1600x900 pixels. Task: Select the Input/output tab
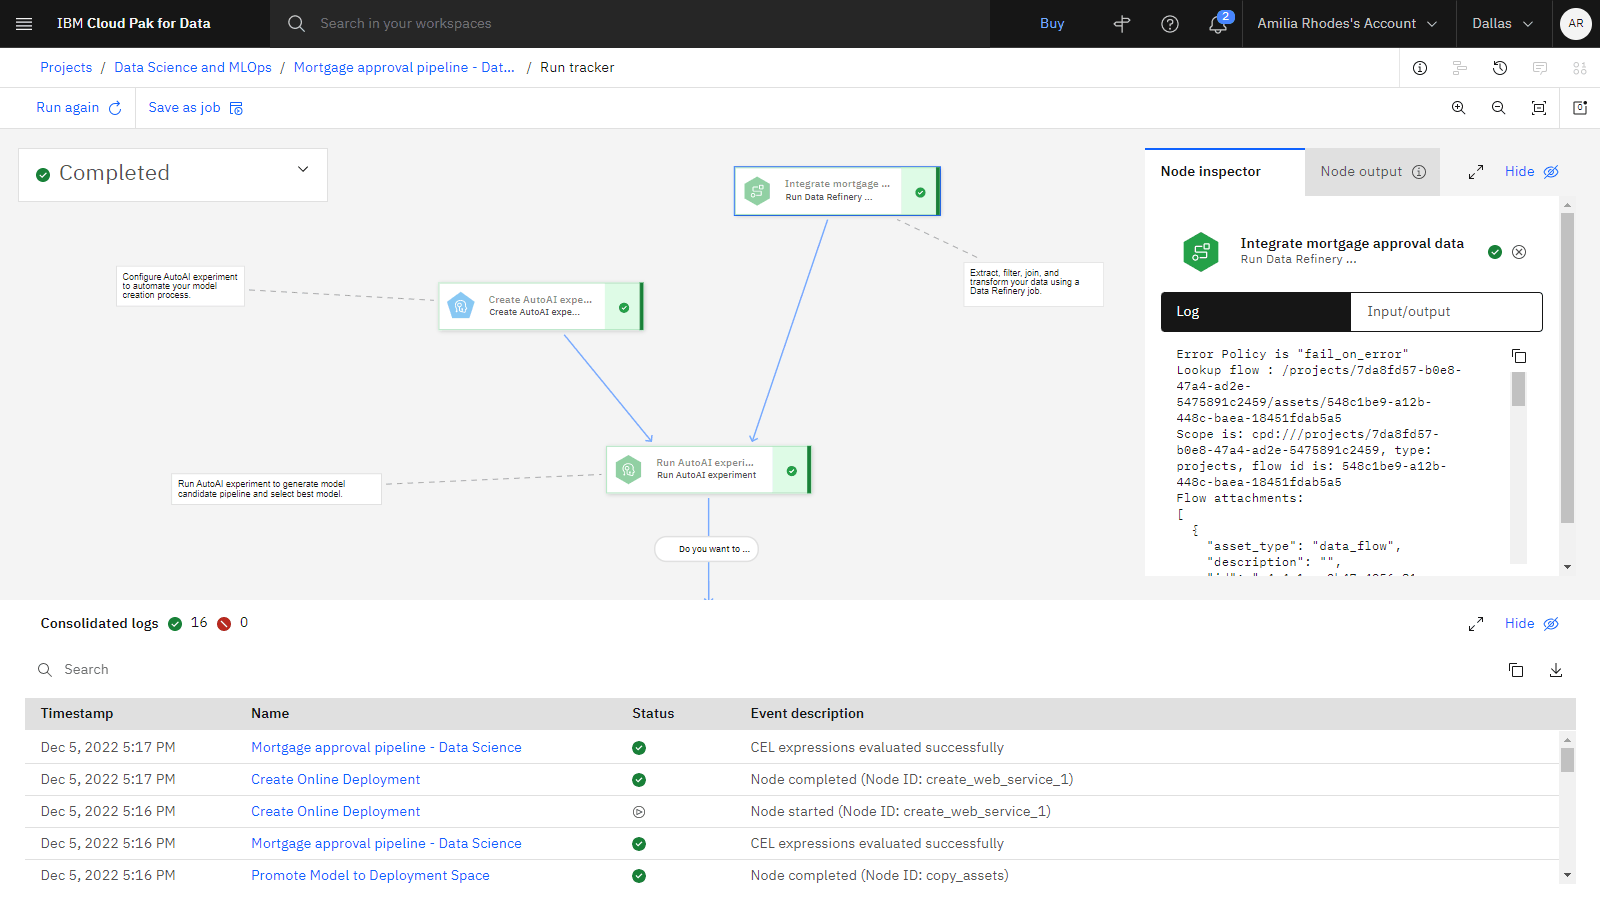1446,312
